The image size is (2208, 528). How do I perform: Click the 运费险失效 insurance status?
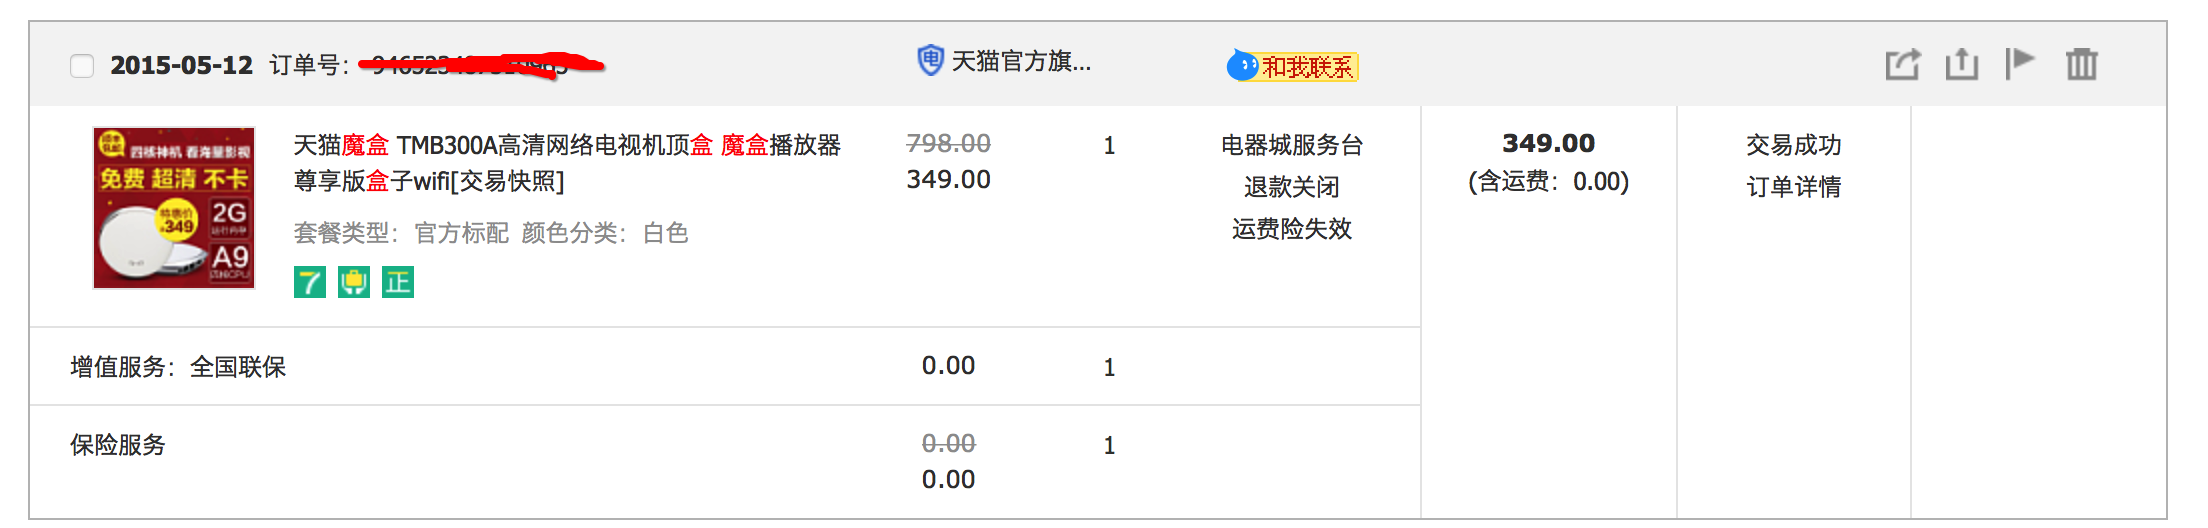pyautogui.click(x=1292, y=229)
